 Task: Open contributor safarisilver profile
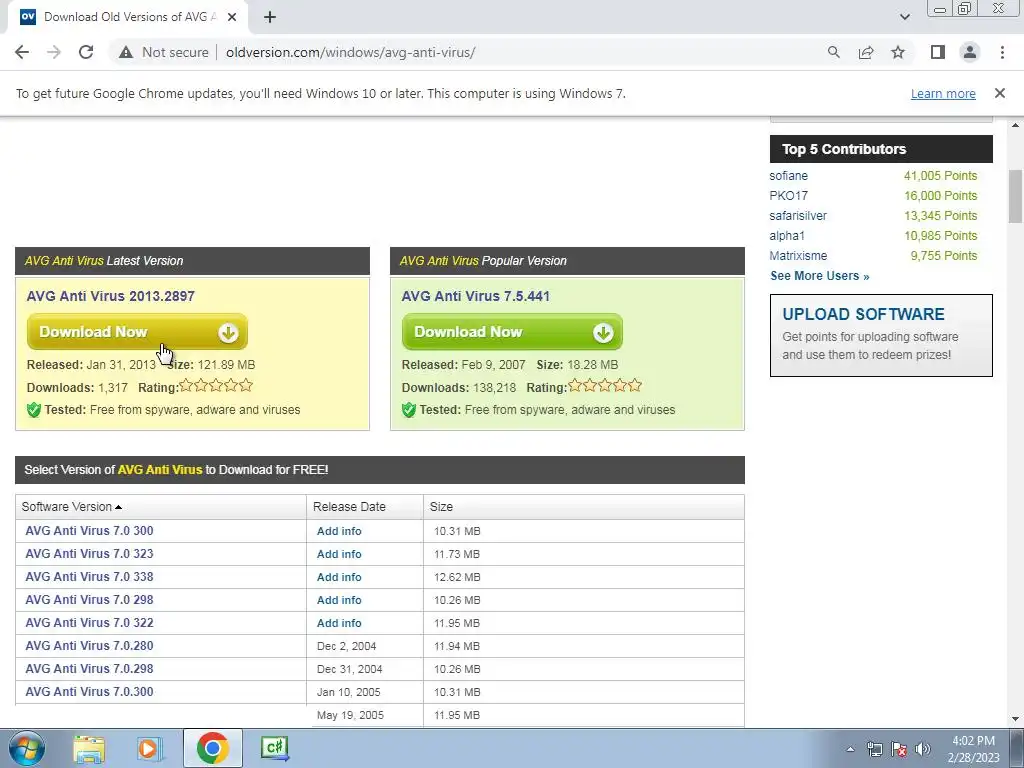(798, 216)
